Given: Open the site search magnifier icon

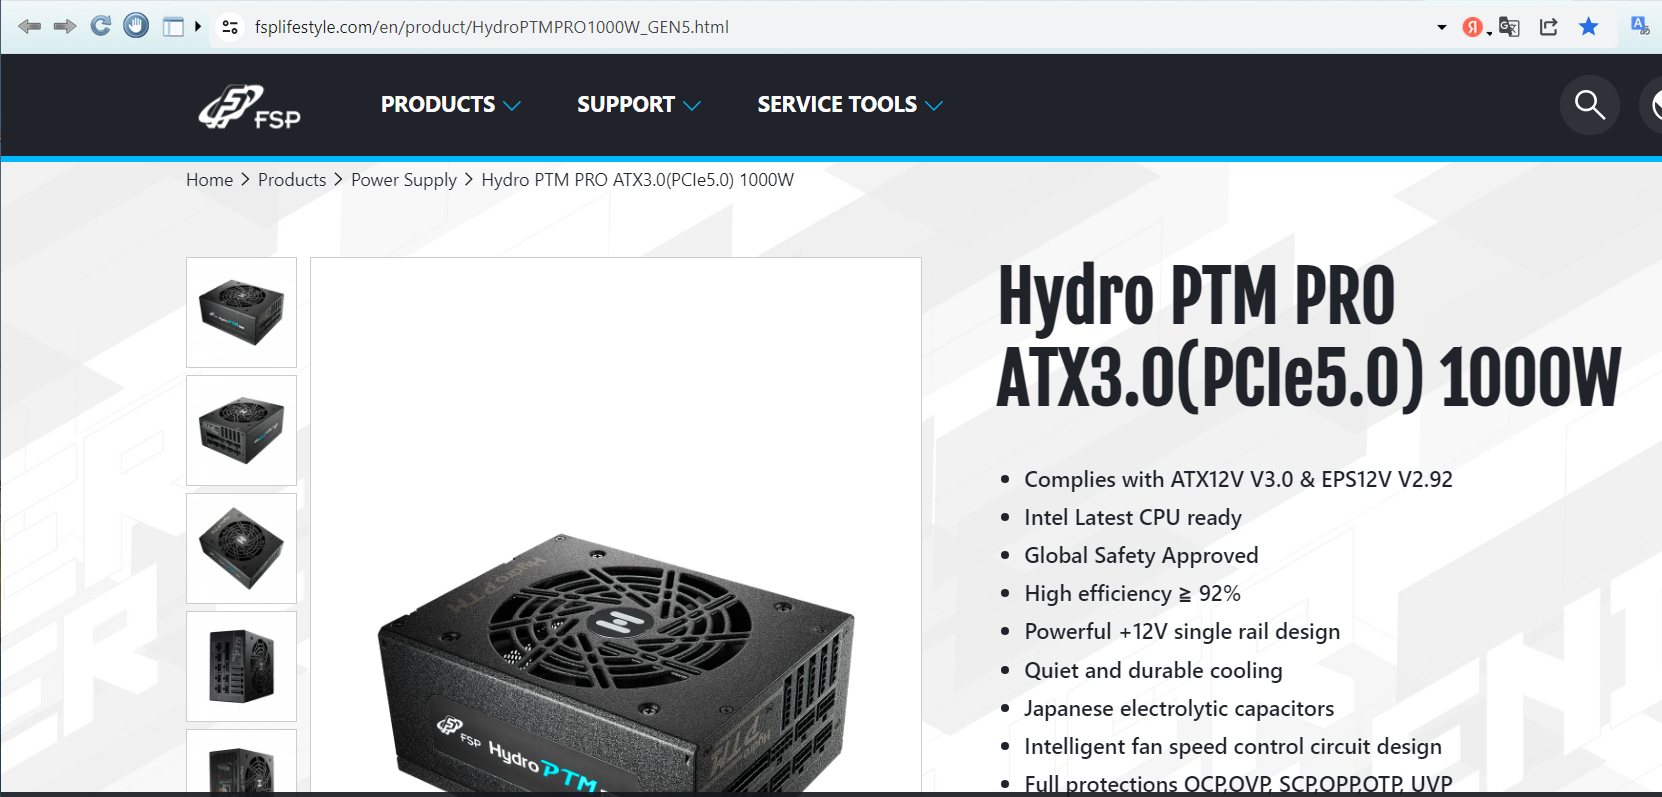Looking at the screenshot, I should (1590, 105).
